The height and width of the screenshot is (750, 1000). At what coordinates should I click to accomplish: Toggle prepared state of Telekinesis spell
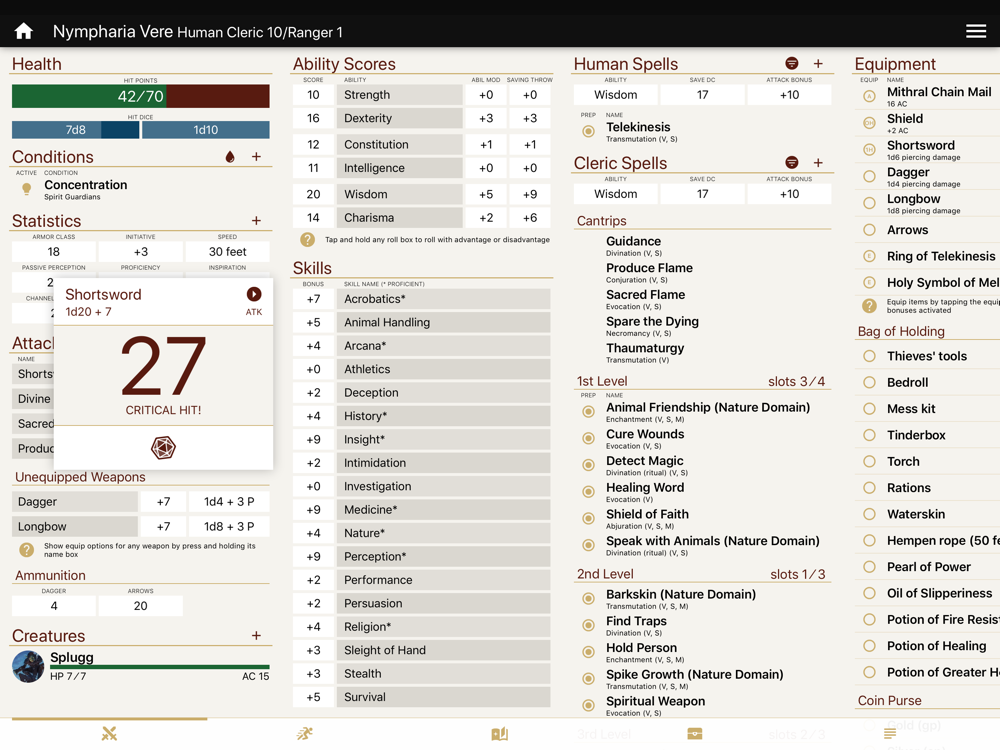[x=589, y=131]
